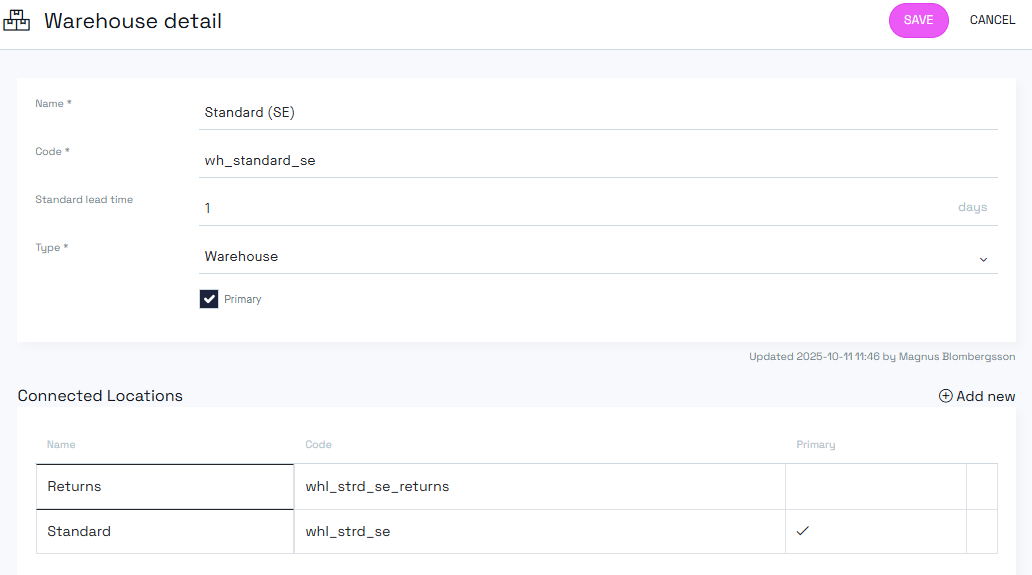Screen dimensions: 1032x575
Task: Click the Standard lead time days field
Action: [575, 208]
